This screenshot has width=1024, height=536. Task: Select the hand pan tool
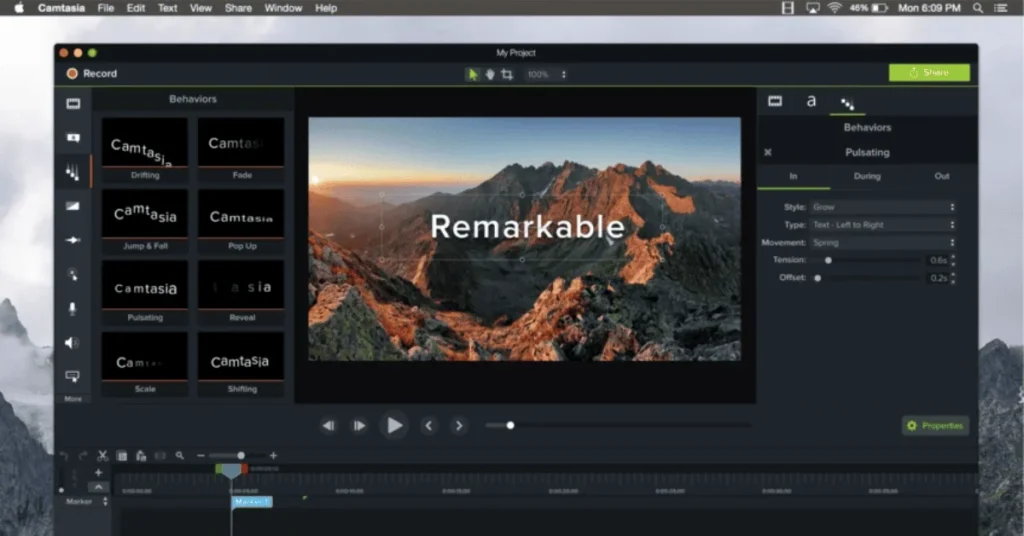(490, 74)
